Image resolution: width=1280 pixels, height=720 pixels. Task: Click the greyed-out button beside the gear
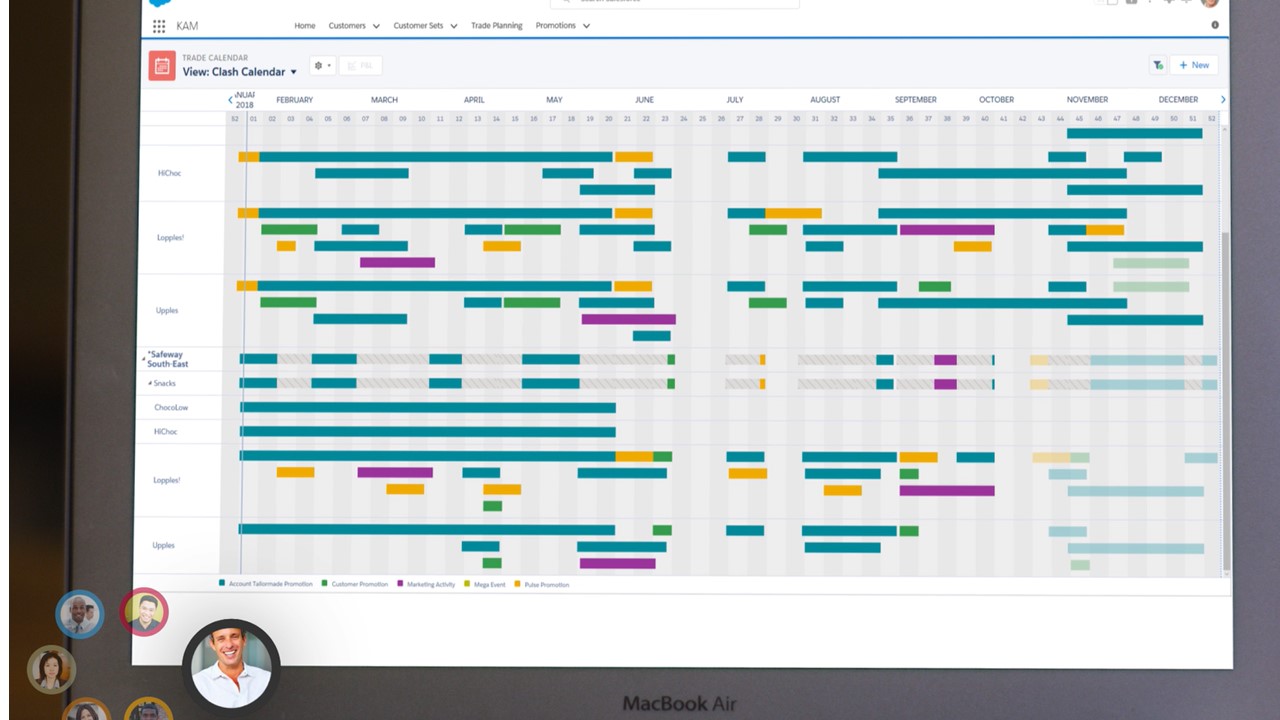pyautogui.click(x=360, y=66)
